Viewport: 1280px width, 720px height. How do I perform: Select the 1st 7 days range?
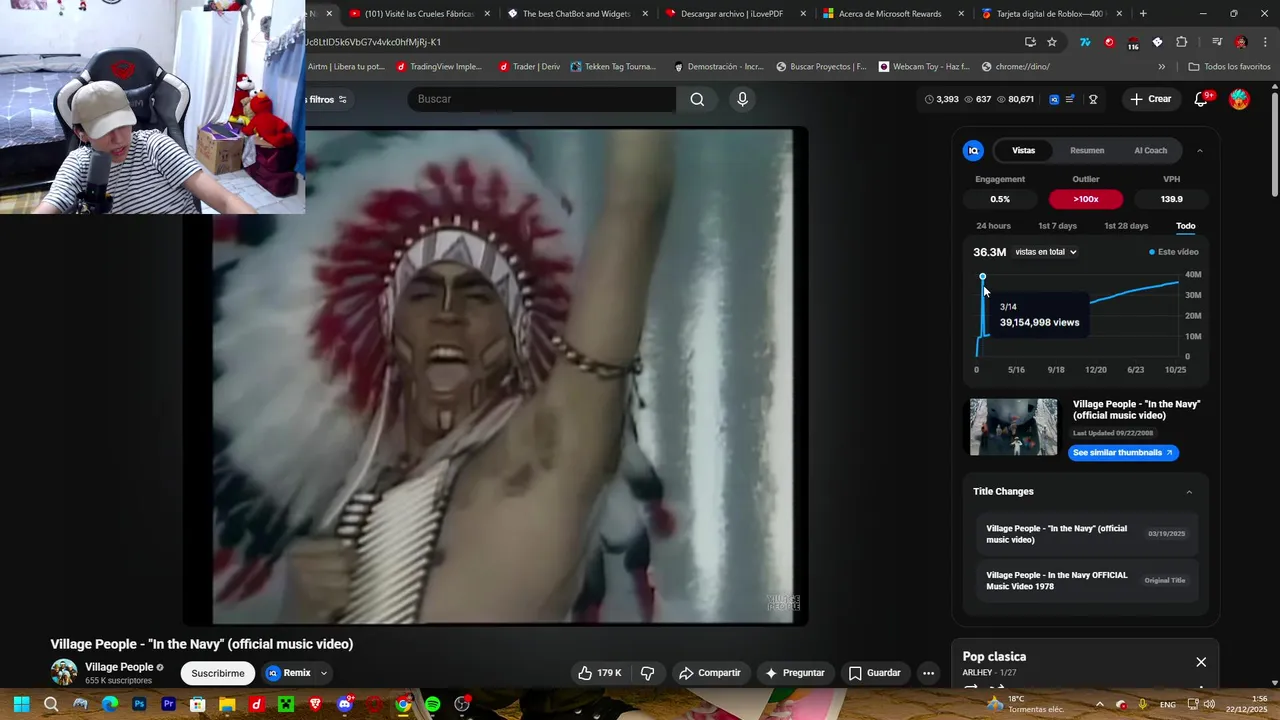pos(1057,226)
